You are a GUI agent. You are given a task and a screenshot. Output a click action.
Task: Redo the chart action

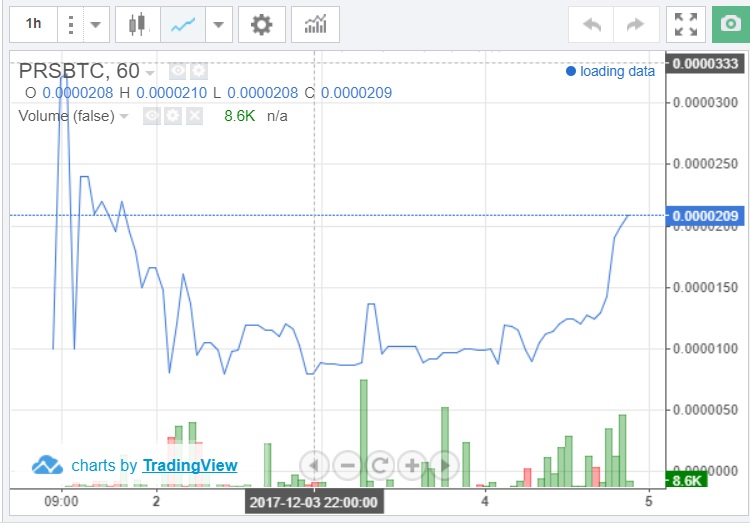(636, 24)
